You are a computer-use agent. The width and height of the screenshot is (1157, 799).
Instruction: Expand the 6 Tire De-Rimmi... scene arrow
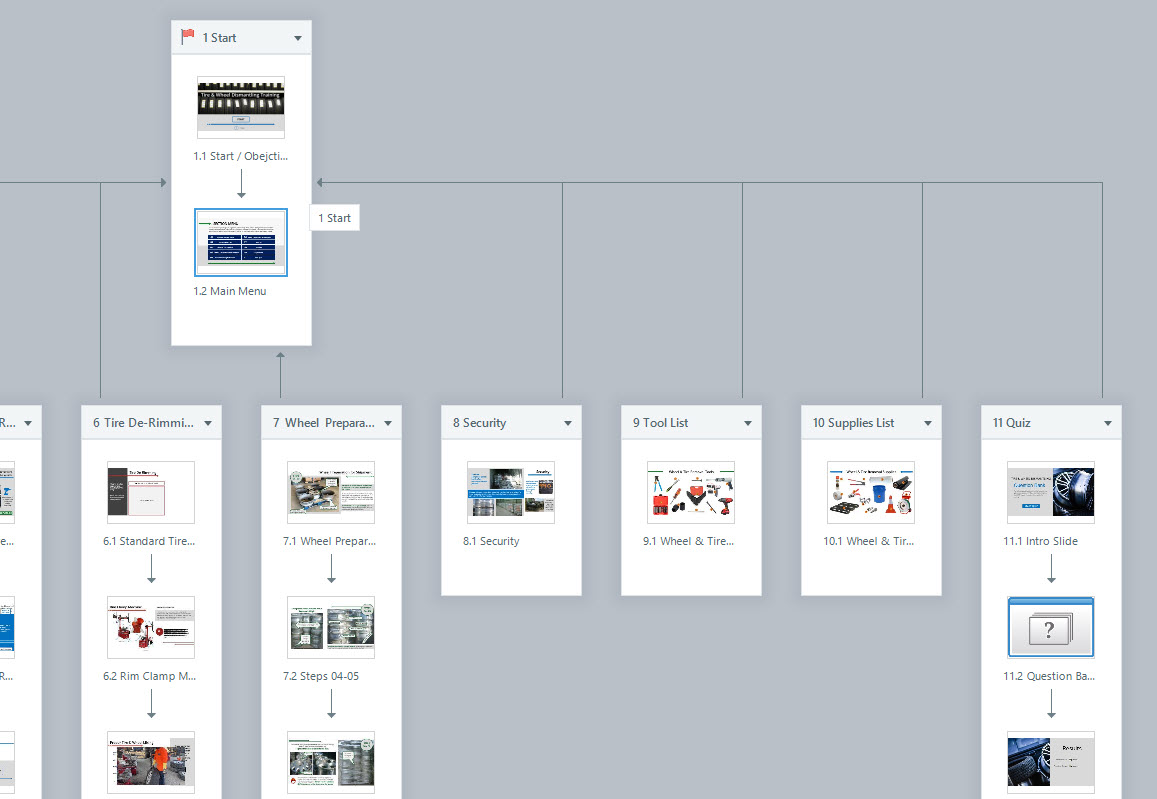[x=208, y=423]
